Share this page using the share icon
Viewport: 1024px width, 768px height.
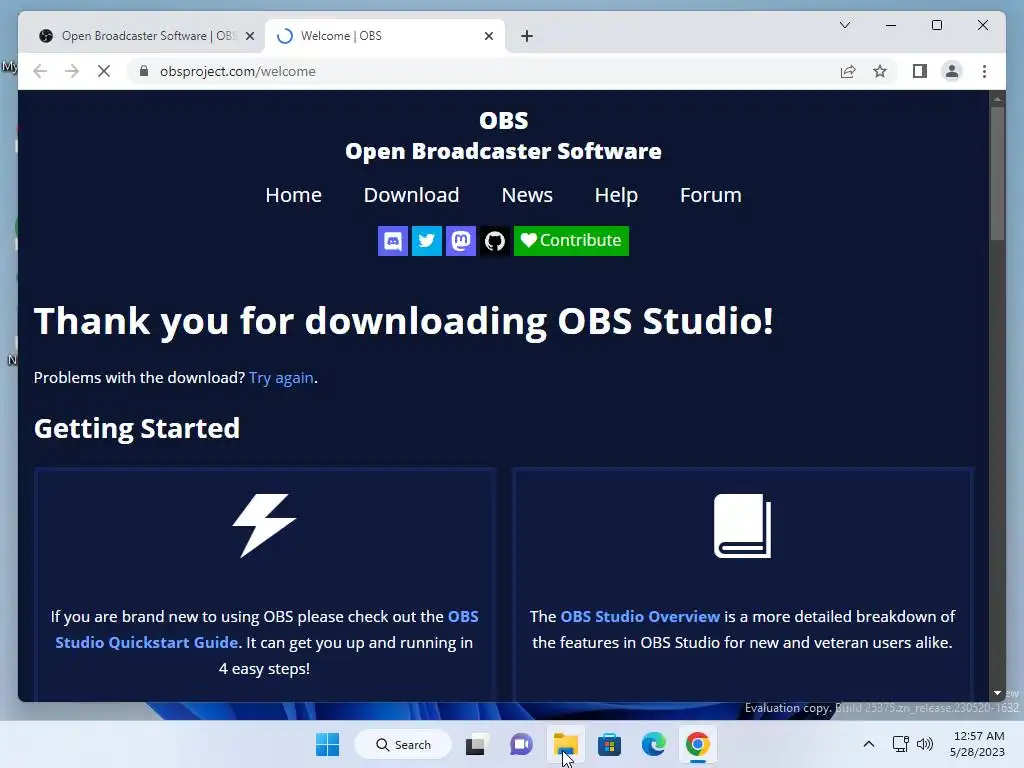[x=848, y=71]
